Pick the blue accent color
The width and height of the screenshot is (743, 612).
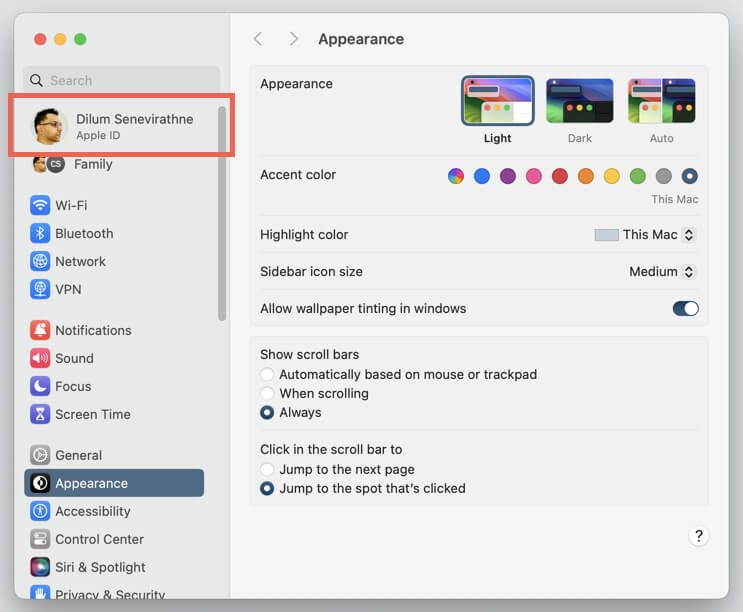[x=482, y=176]
